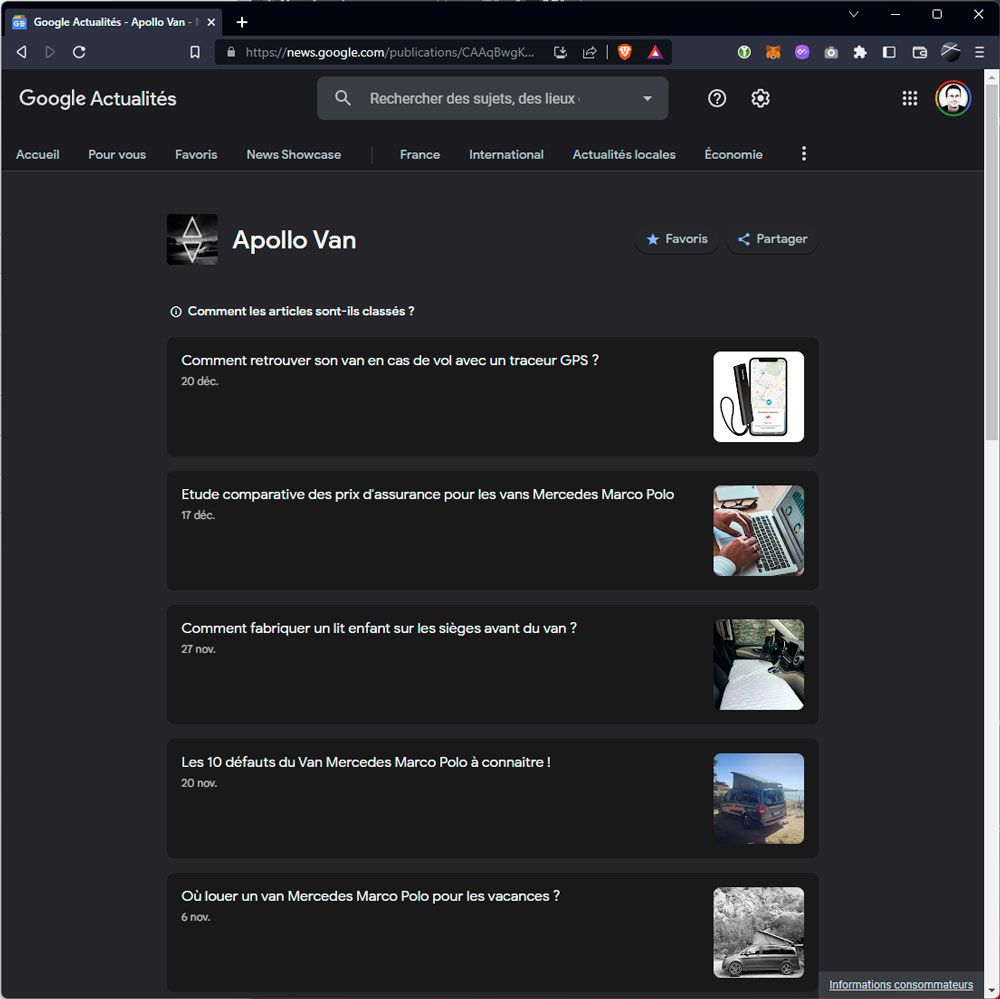The width and height of the screenshot is (1000, 999).
Task: Go to the Accueil tab
Action: coord(38,154)
